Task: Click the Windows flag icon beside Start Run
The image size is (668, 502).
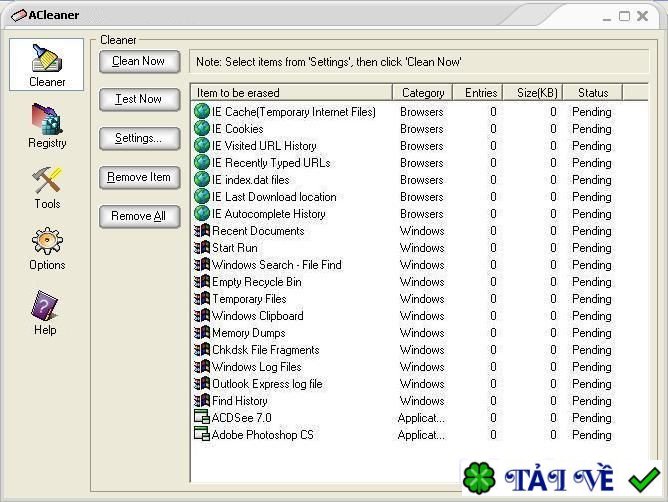Action: (x=202, y=248)
